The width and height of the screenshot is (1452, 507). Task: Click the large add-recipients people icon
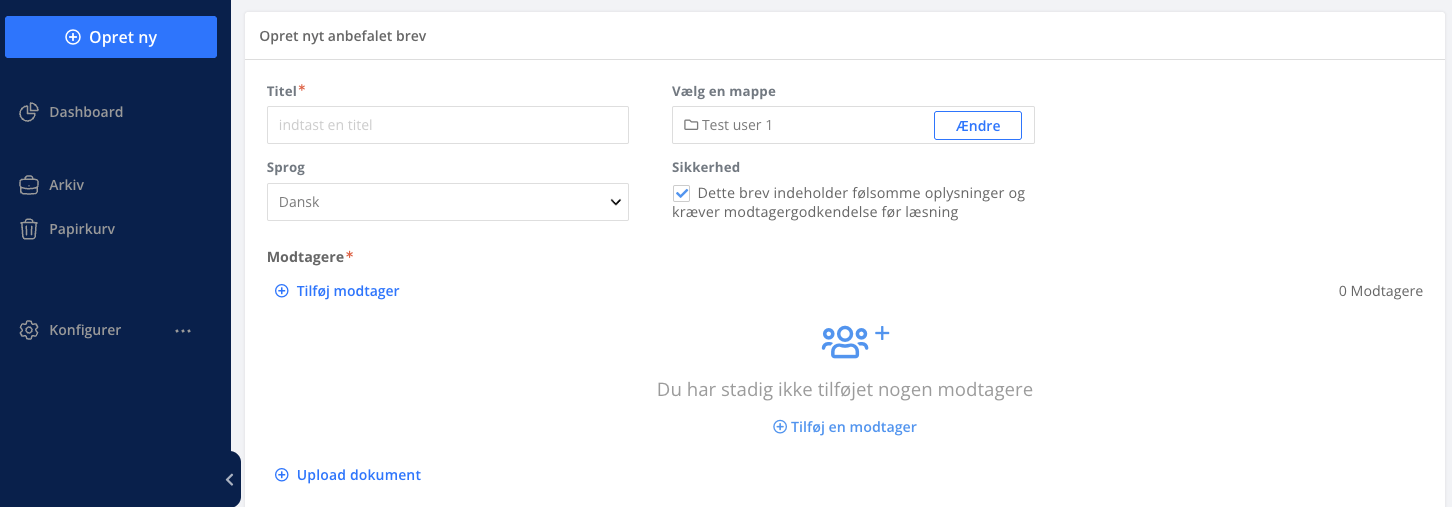[855, 342]
